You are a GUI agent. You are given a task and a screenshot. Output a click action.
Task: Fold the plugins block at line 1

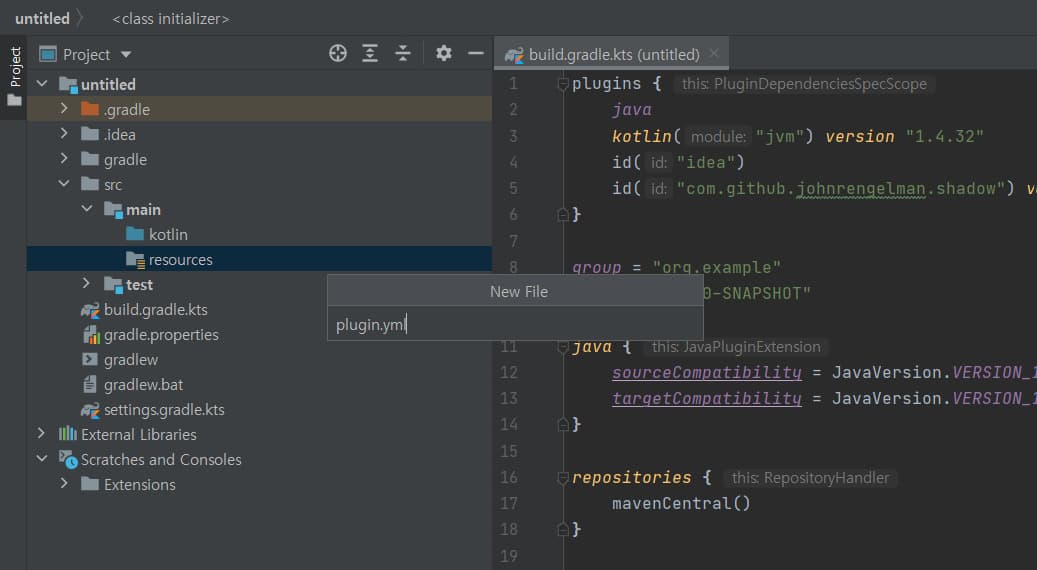pos(562,84)
